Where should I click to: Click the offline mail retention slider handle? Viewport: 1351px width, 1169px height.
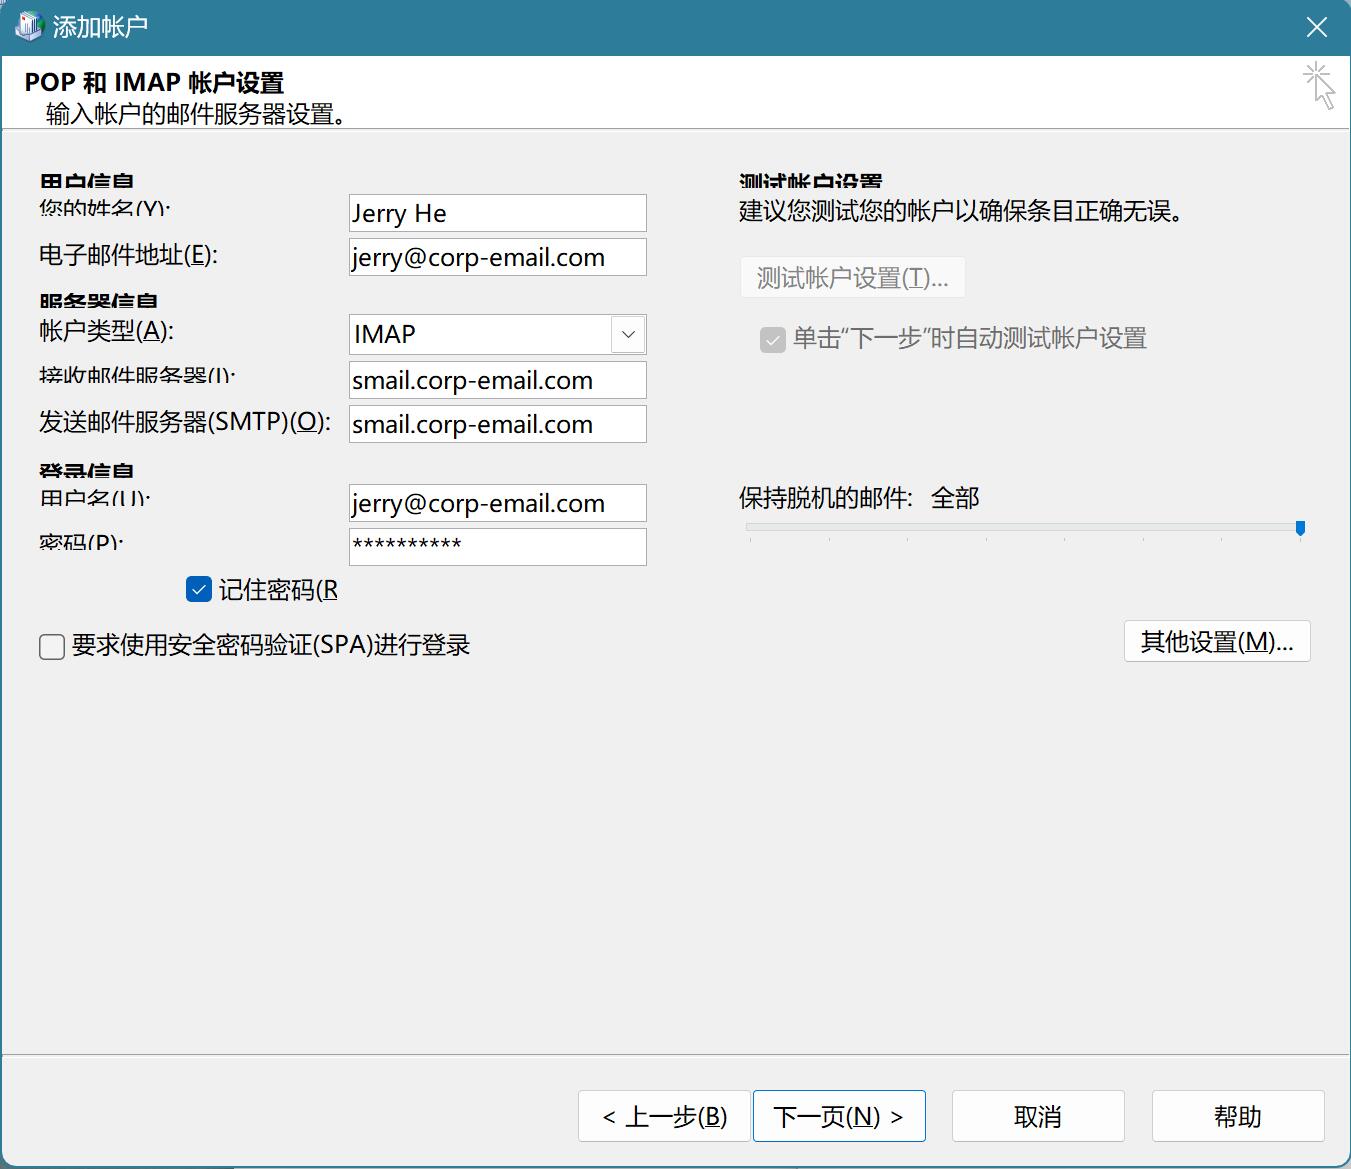[x=1300, y=527]
